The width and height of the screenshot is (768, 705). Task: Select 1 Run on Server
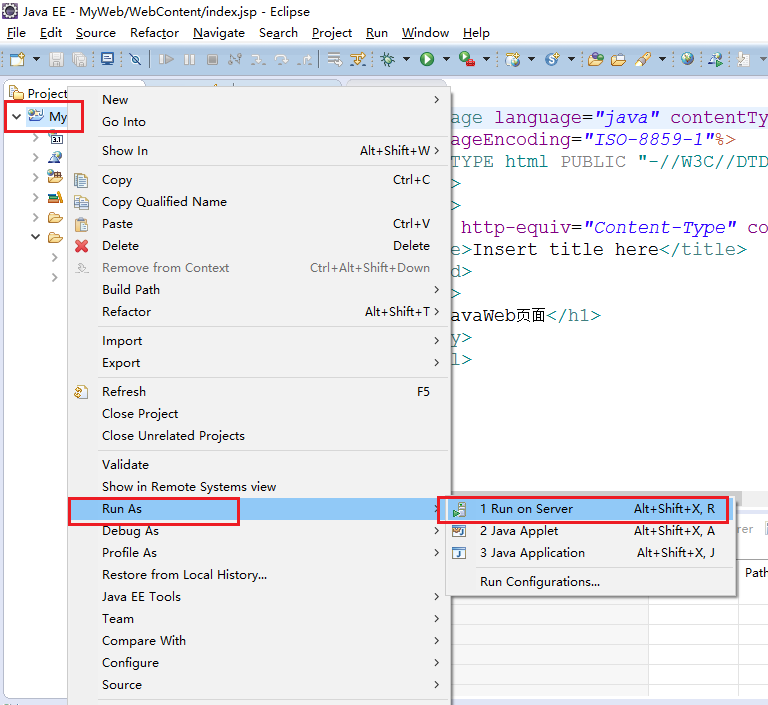coord(591,509)
